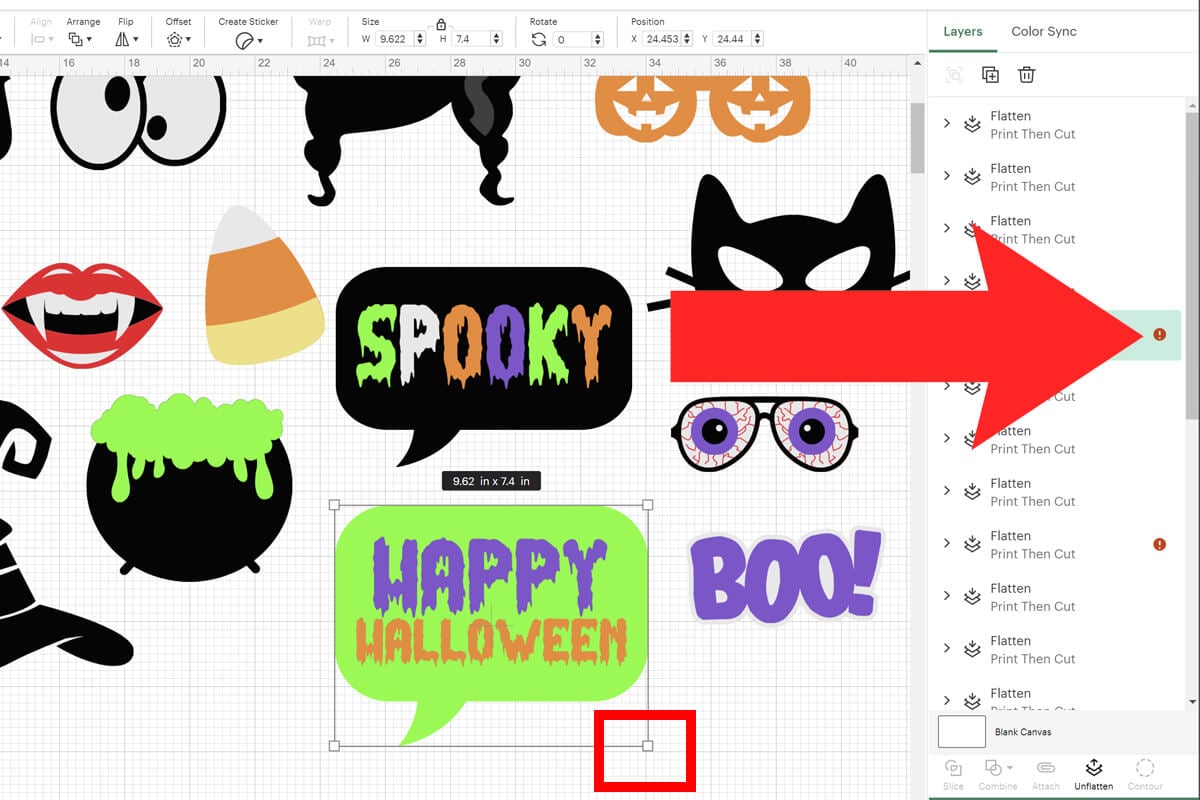Duplicate the selected layer icon

[x=989, y=74]
